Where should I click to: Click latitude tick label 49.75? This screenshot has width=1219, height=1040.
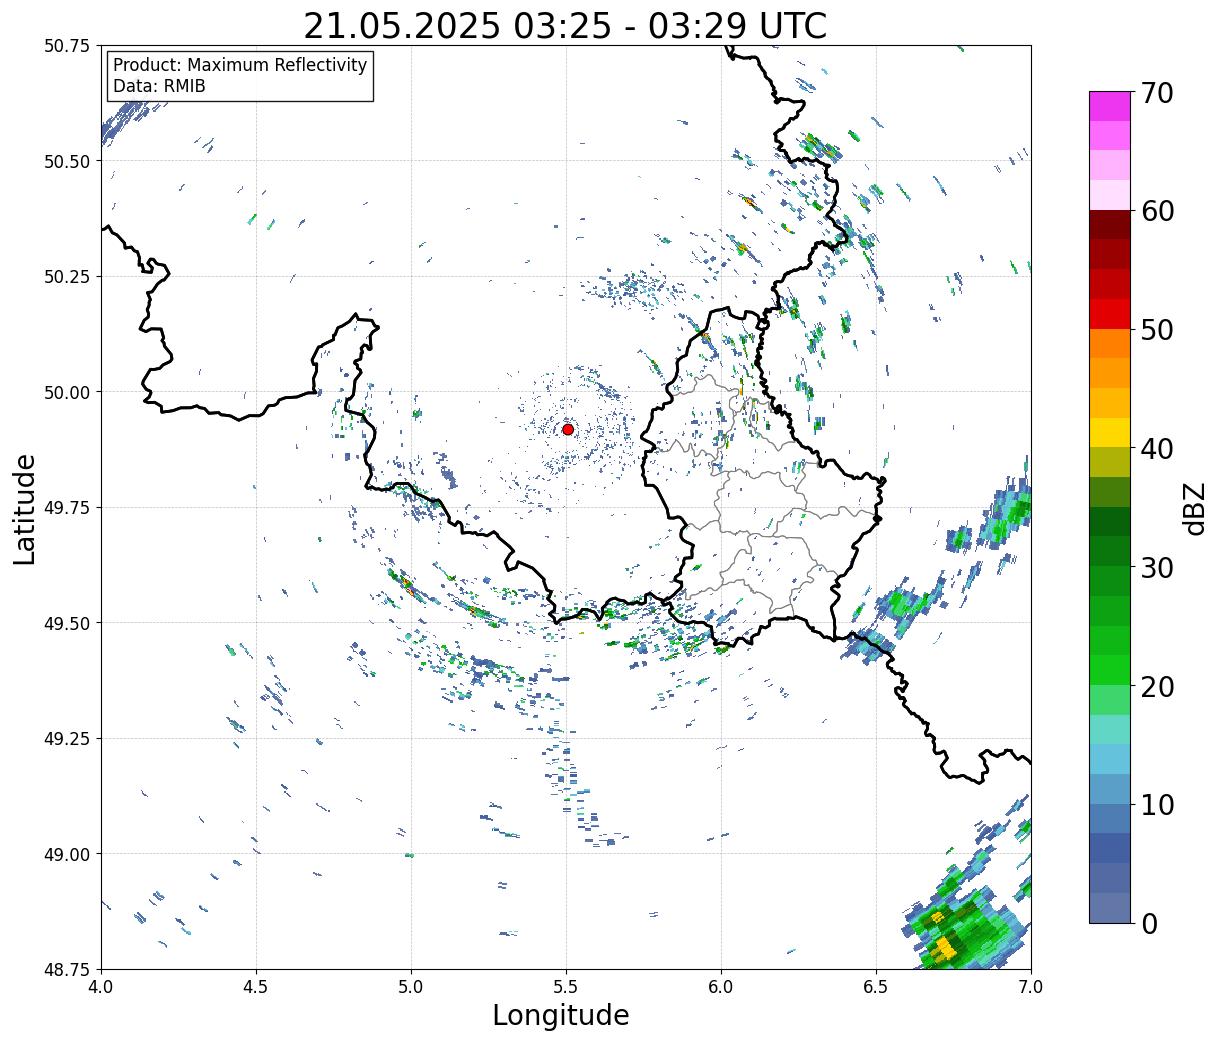[x=67, y=508]
